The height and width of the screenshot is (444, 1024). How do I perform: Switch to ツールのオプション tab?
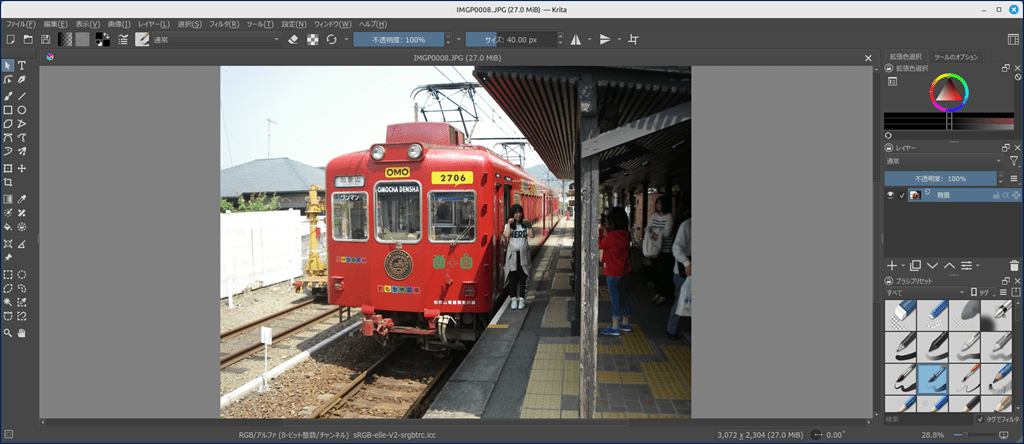click(956, 57)
